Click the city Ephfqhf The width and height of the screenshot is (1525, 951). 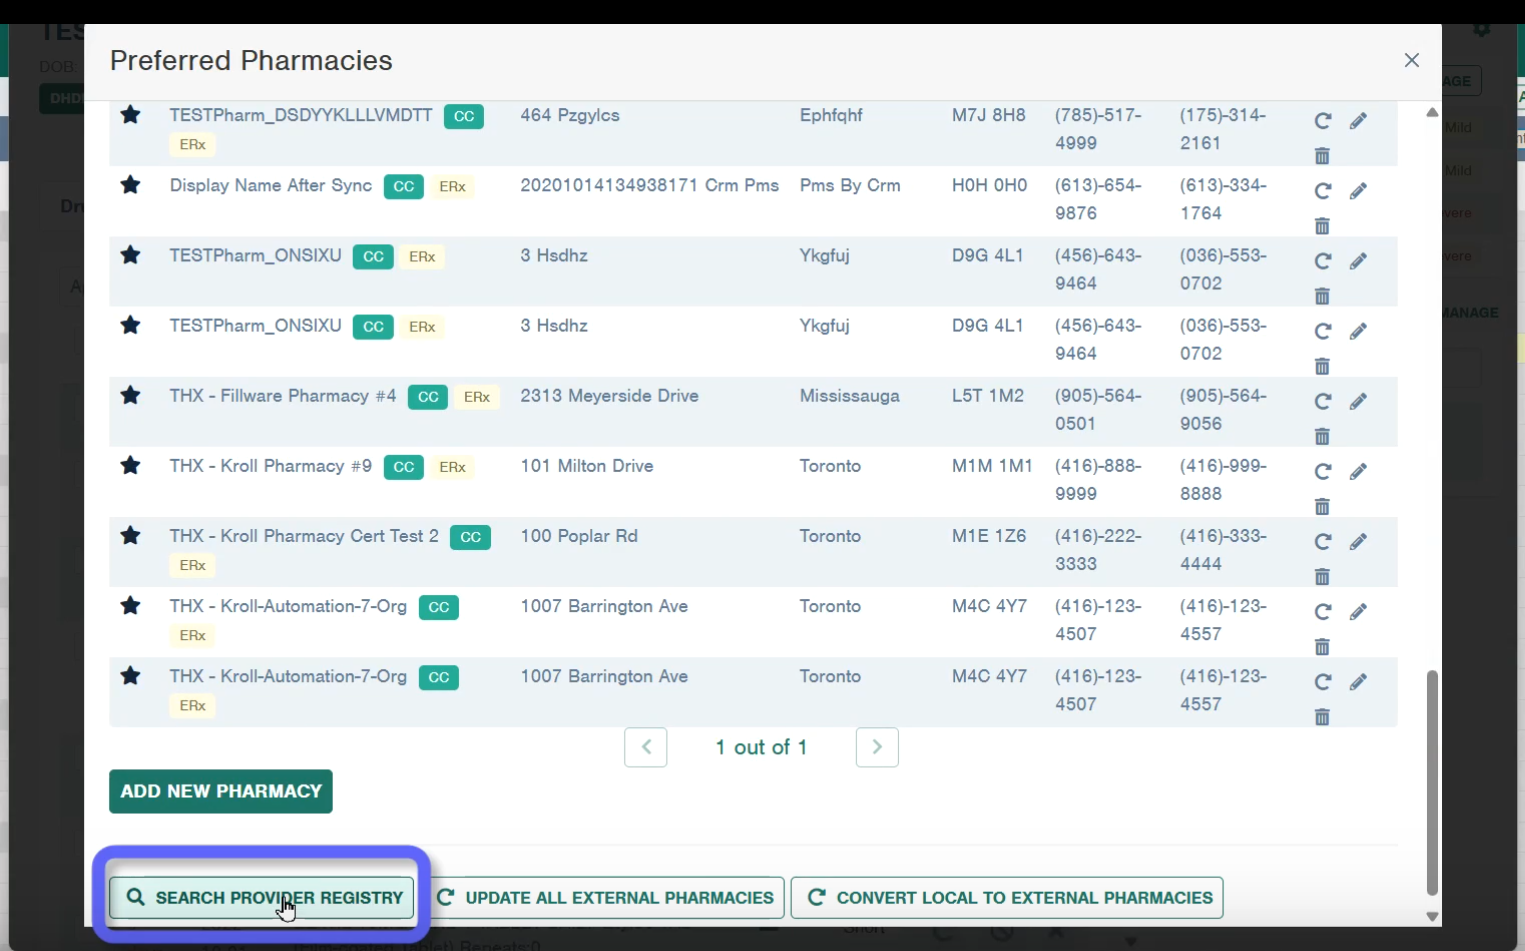[x=831, y=116]
